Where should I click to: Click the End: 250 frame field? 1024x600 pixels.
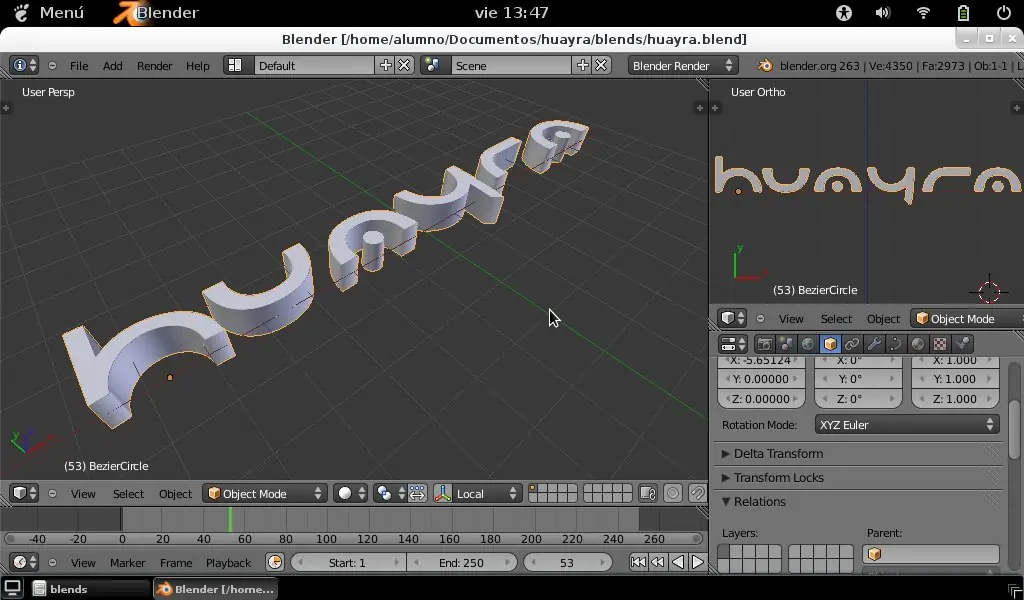[x=461, y=562]
